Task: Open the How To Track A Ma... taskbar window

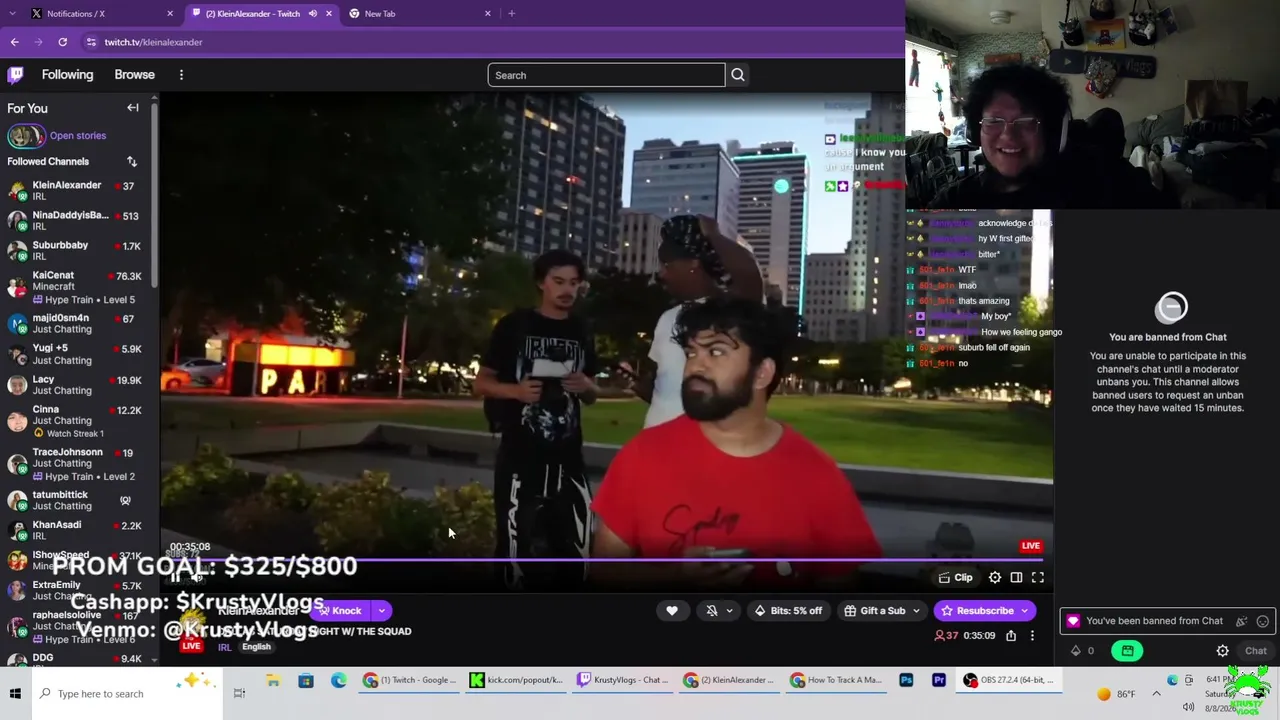Action: (x=836, y=681)
